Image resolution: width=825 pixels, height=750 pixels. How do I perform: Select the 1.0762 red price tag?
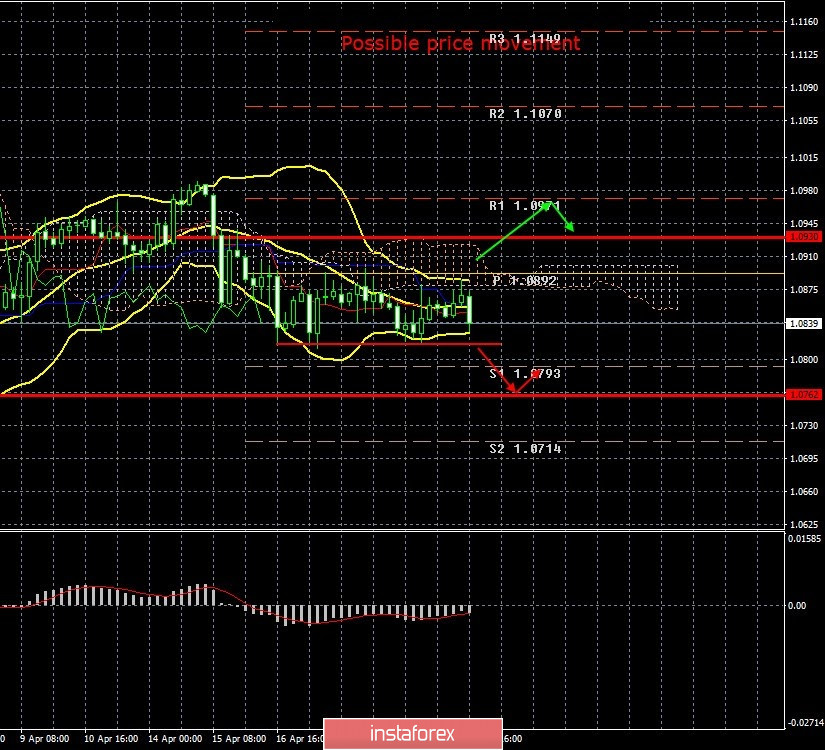click(x=803, y=394)
